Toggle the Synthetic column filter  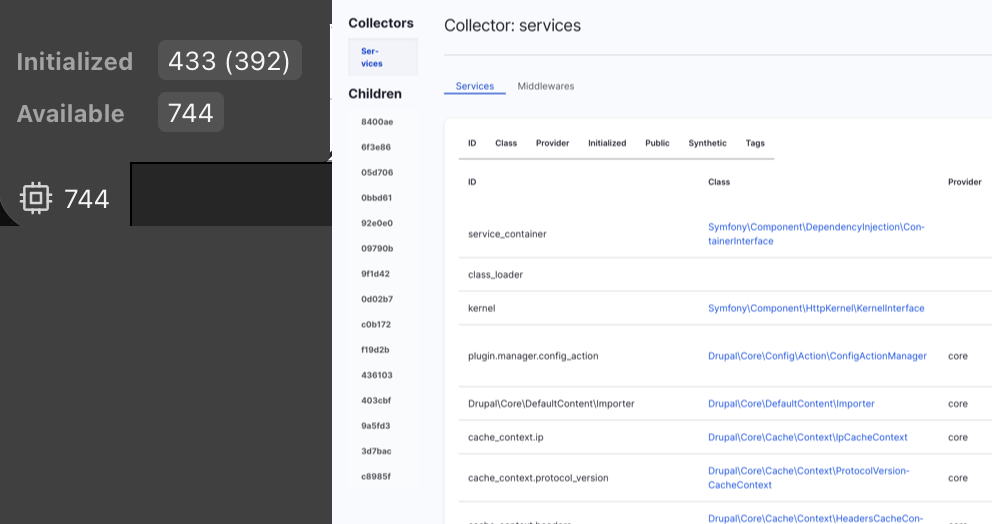pos(707,143)
